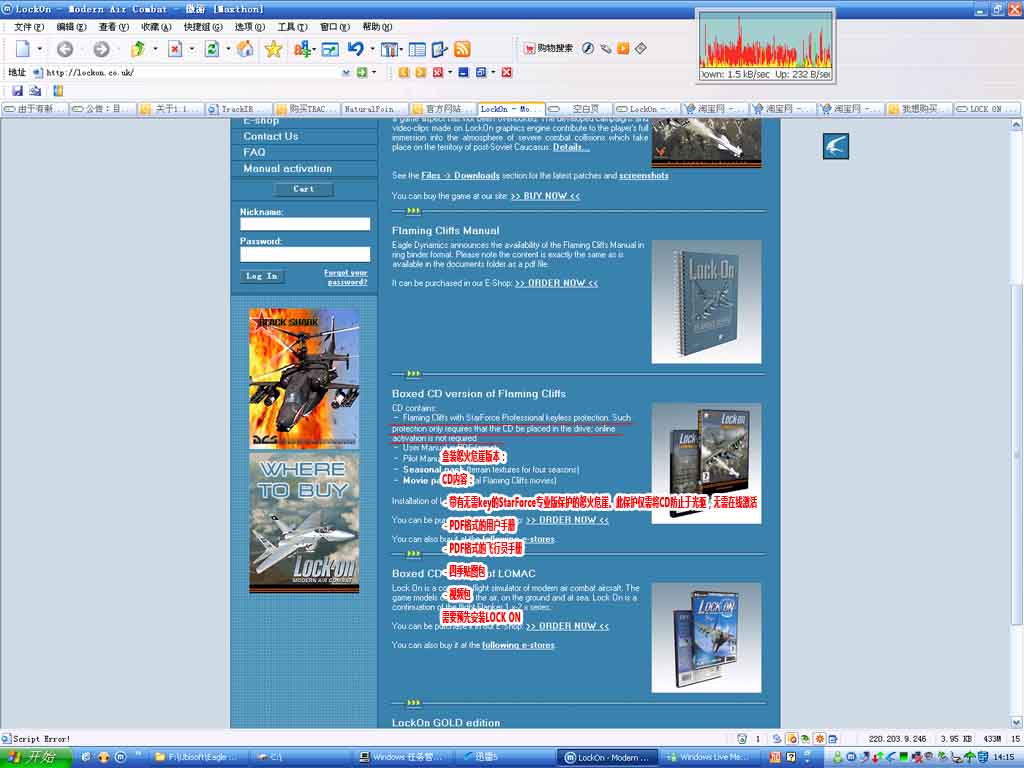Open the Home page icon
Screen dimensions: 1024x768
245,49
